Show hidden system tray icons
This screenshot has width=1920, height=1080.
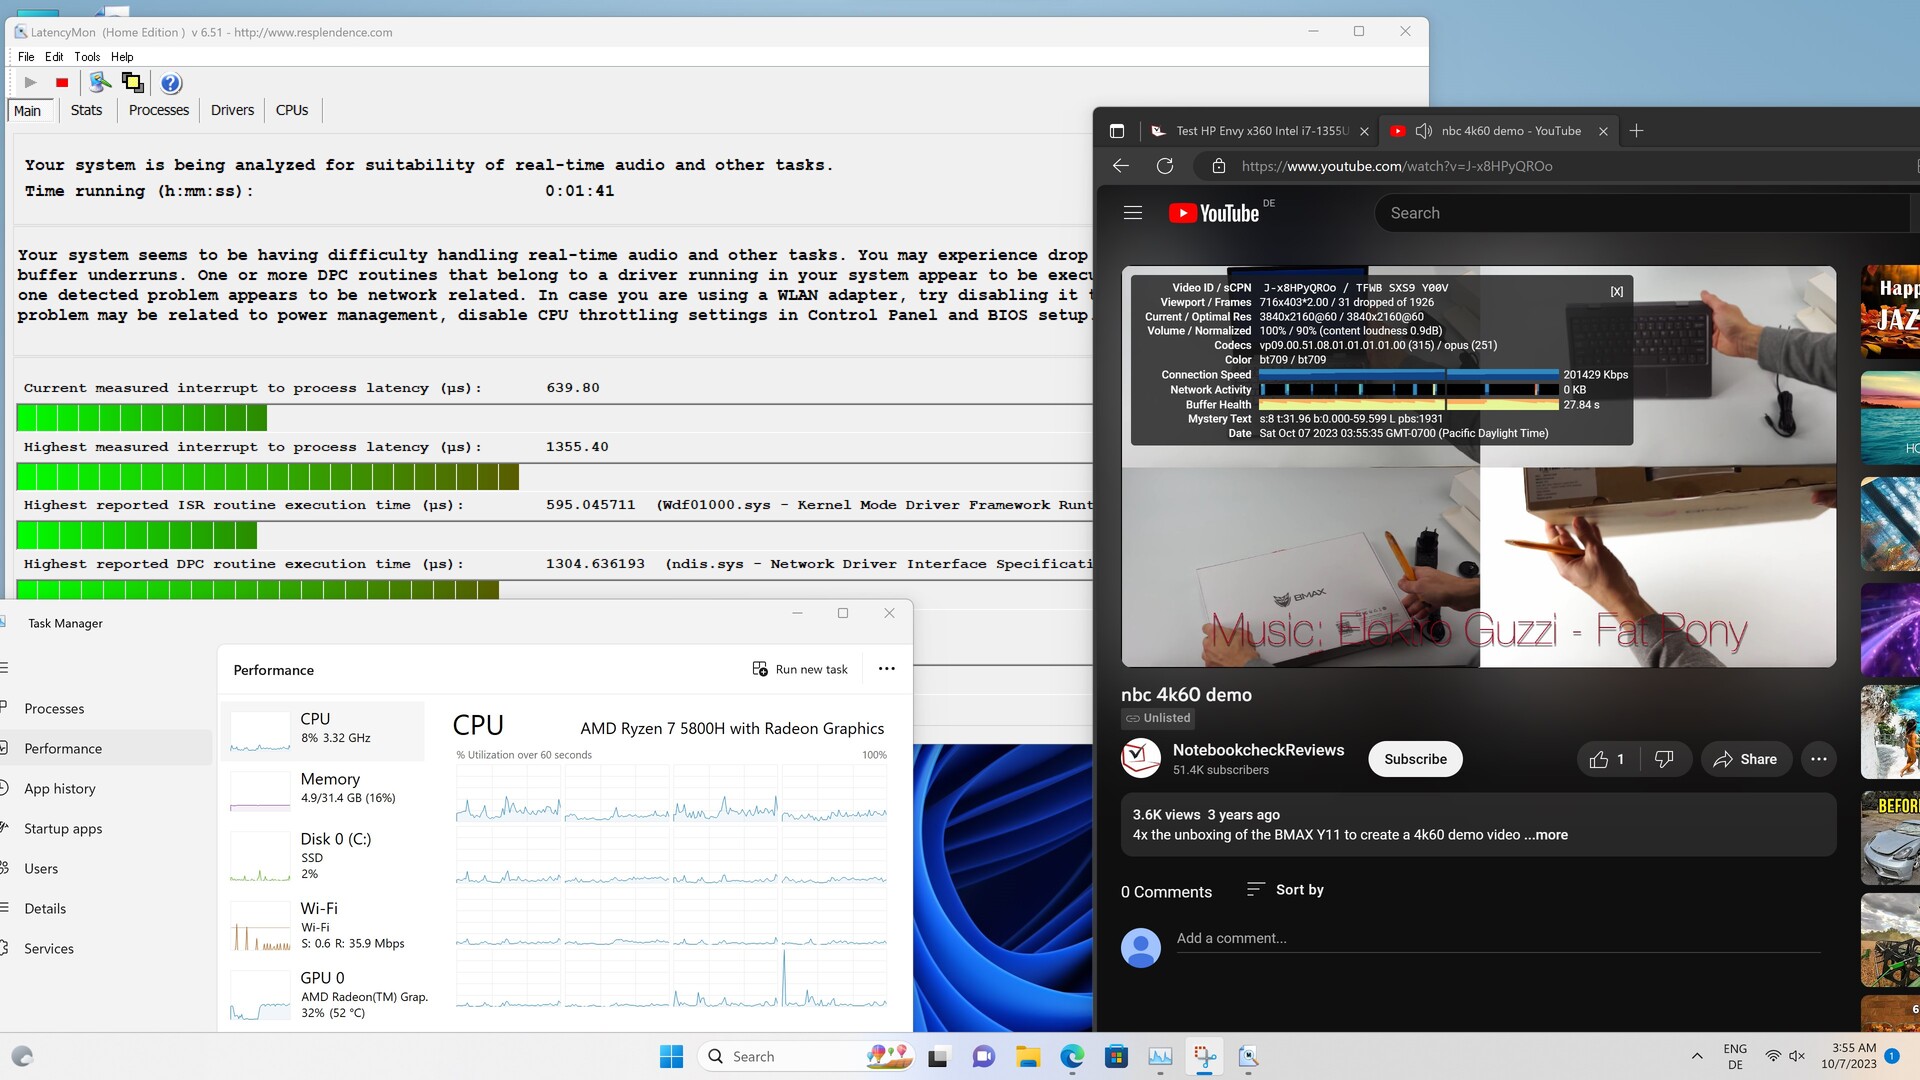pyautogui.click(x=1697, y=1056)
